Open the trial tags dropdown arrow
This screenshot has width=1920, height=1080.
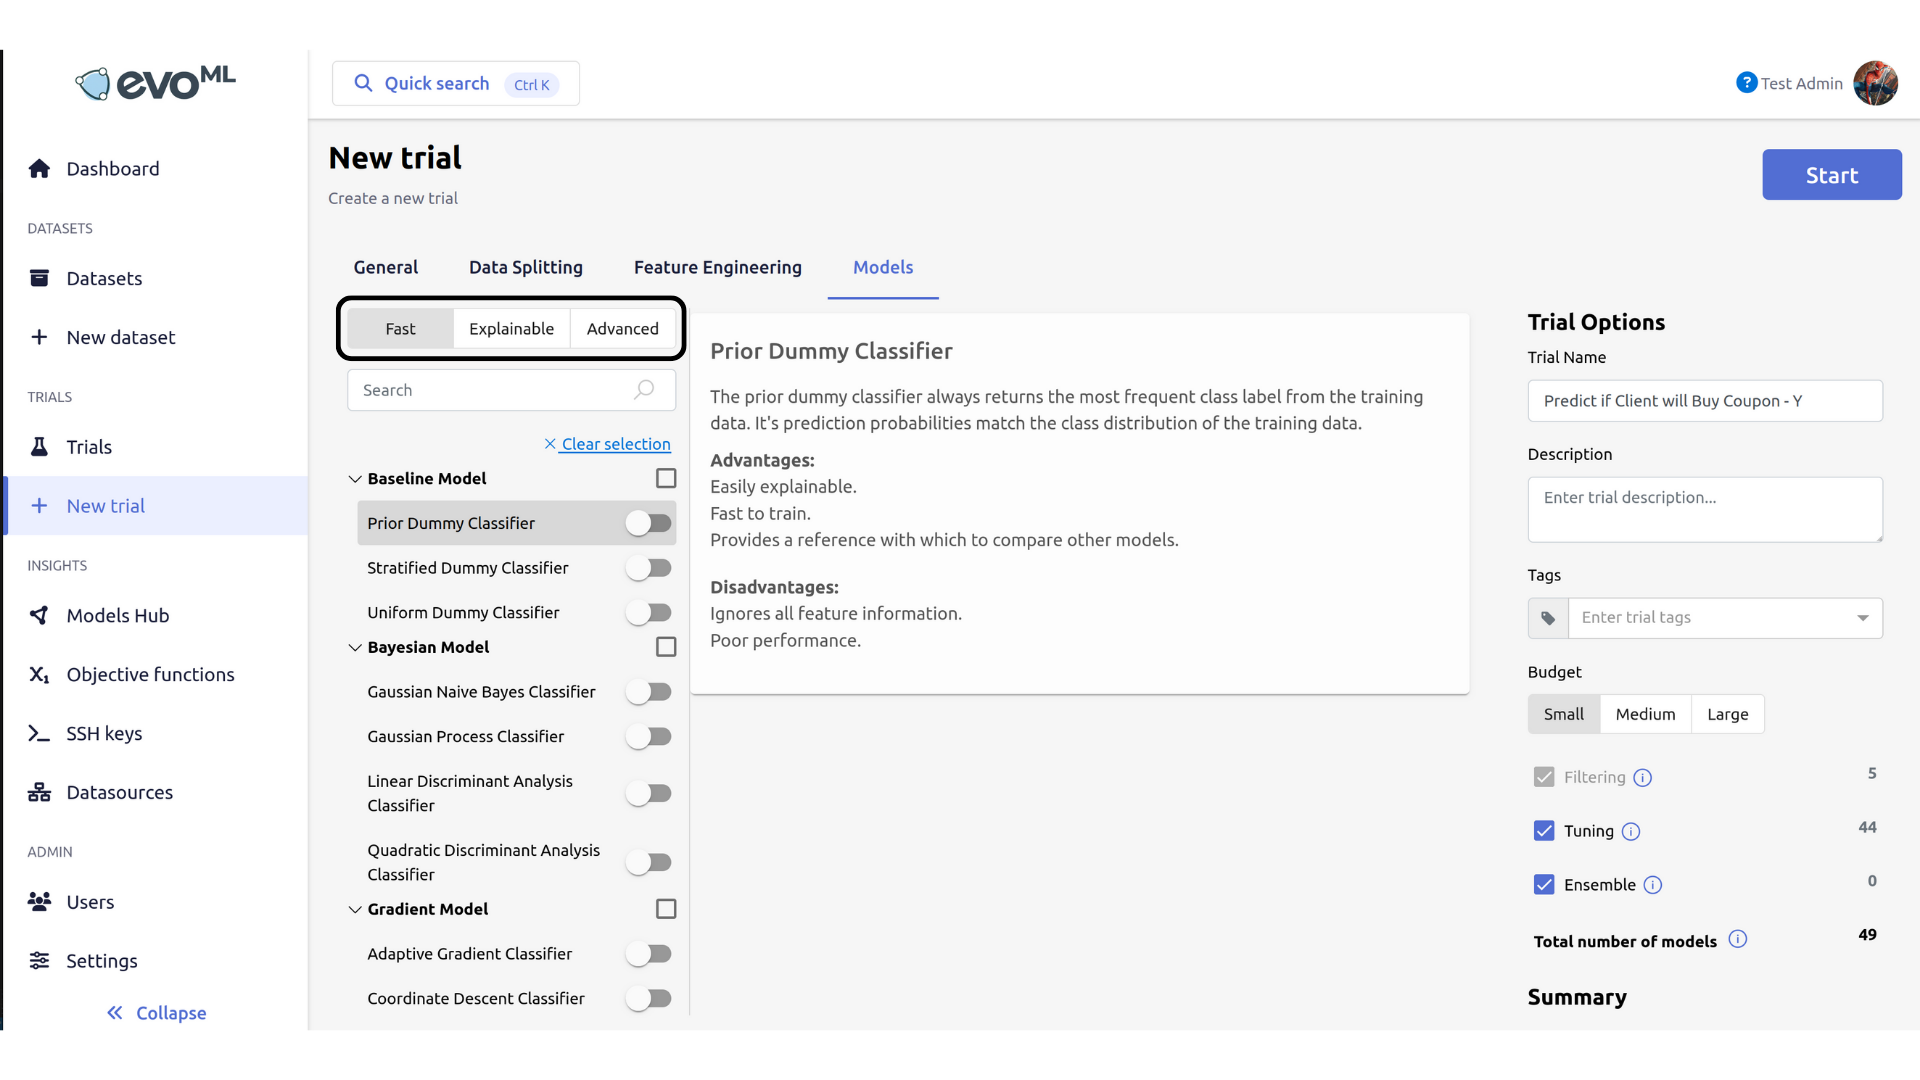click(1863, 618)
